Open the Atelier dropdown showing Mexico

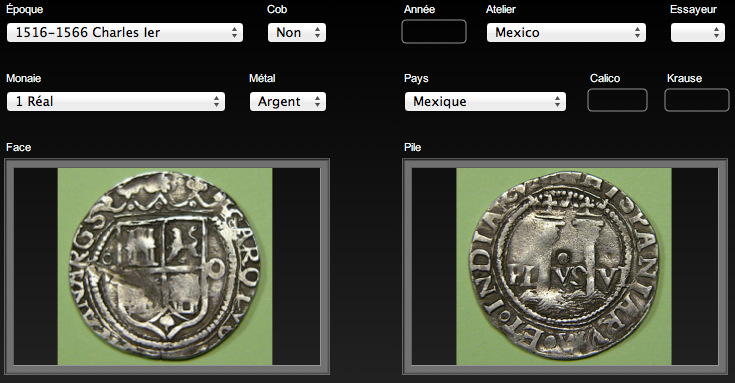coord(566,32)
